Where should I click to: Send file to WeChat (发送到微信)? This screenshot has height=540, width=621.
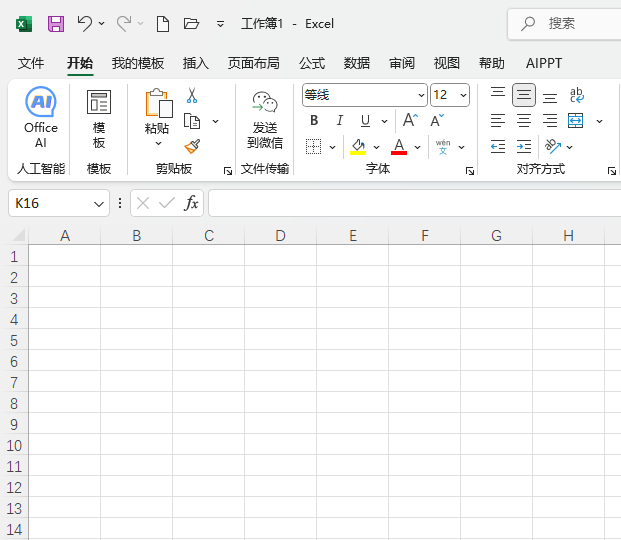coord(265,119)
